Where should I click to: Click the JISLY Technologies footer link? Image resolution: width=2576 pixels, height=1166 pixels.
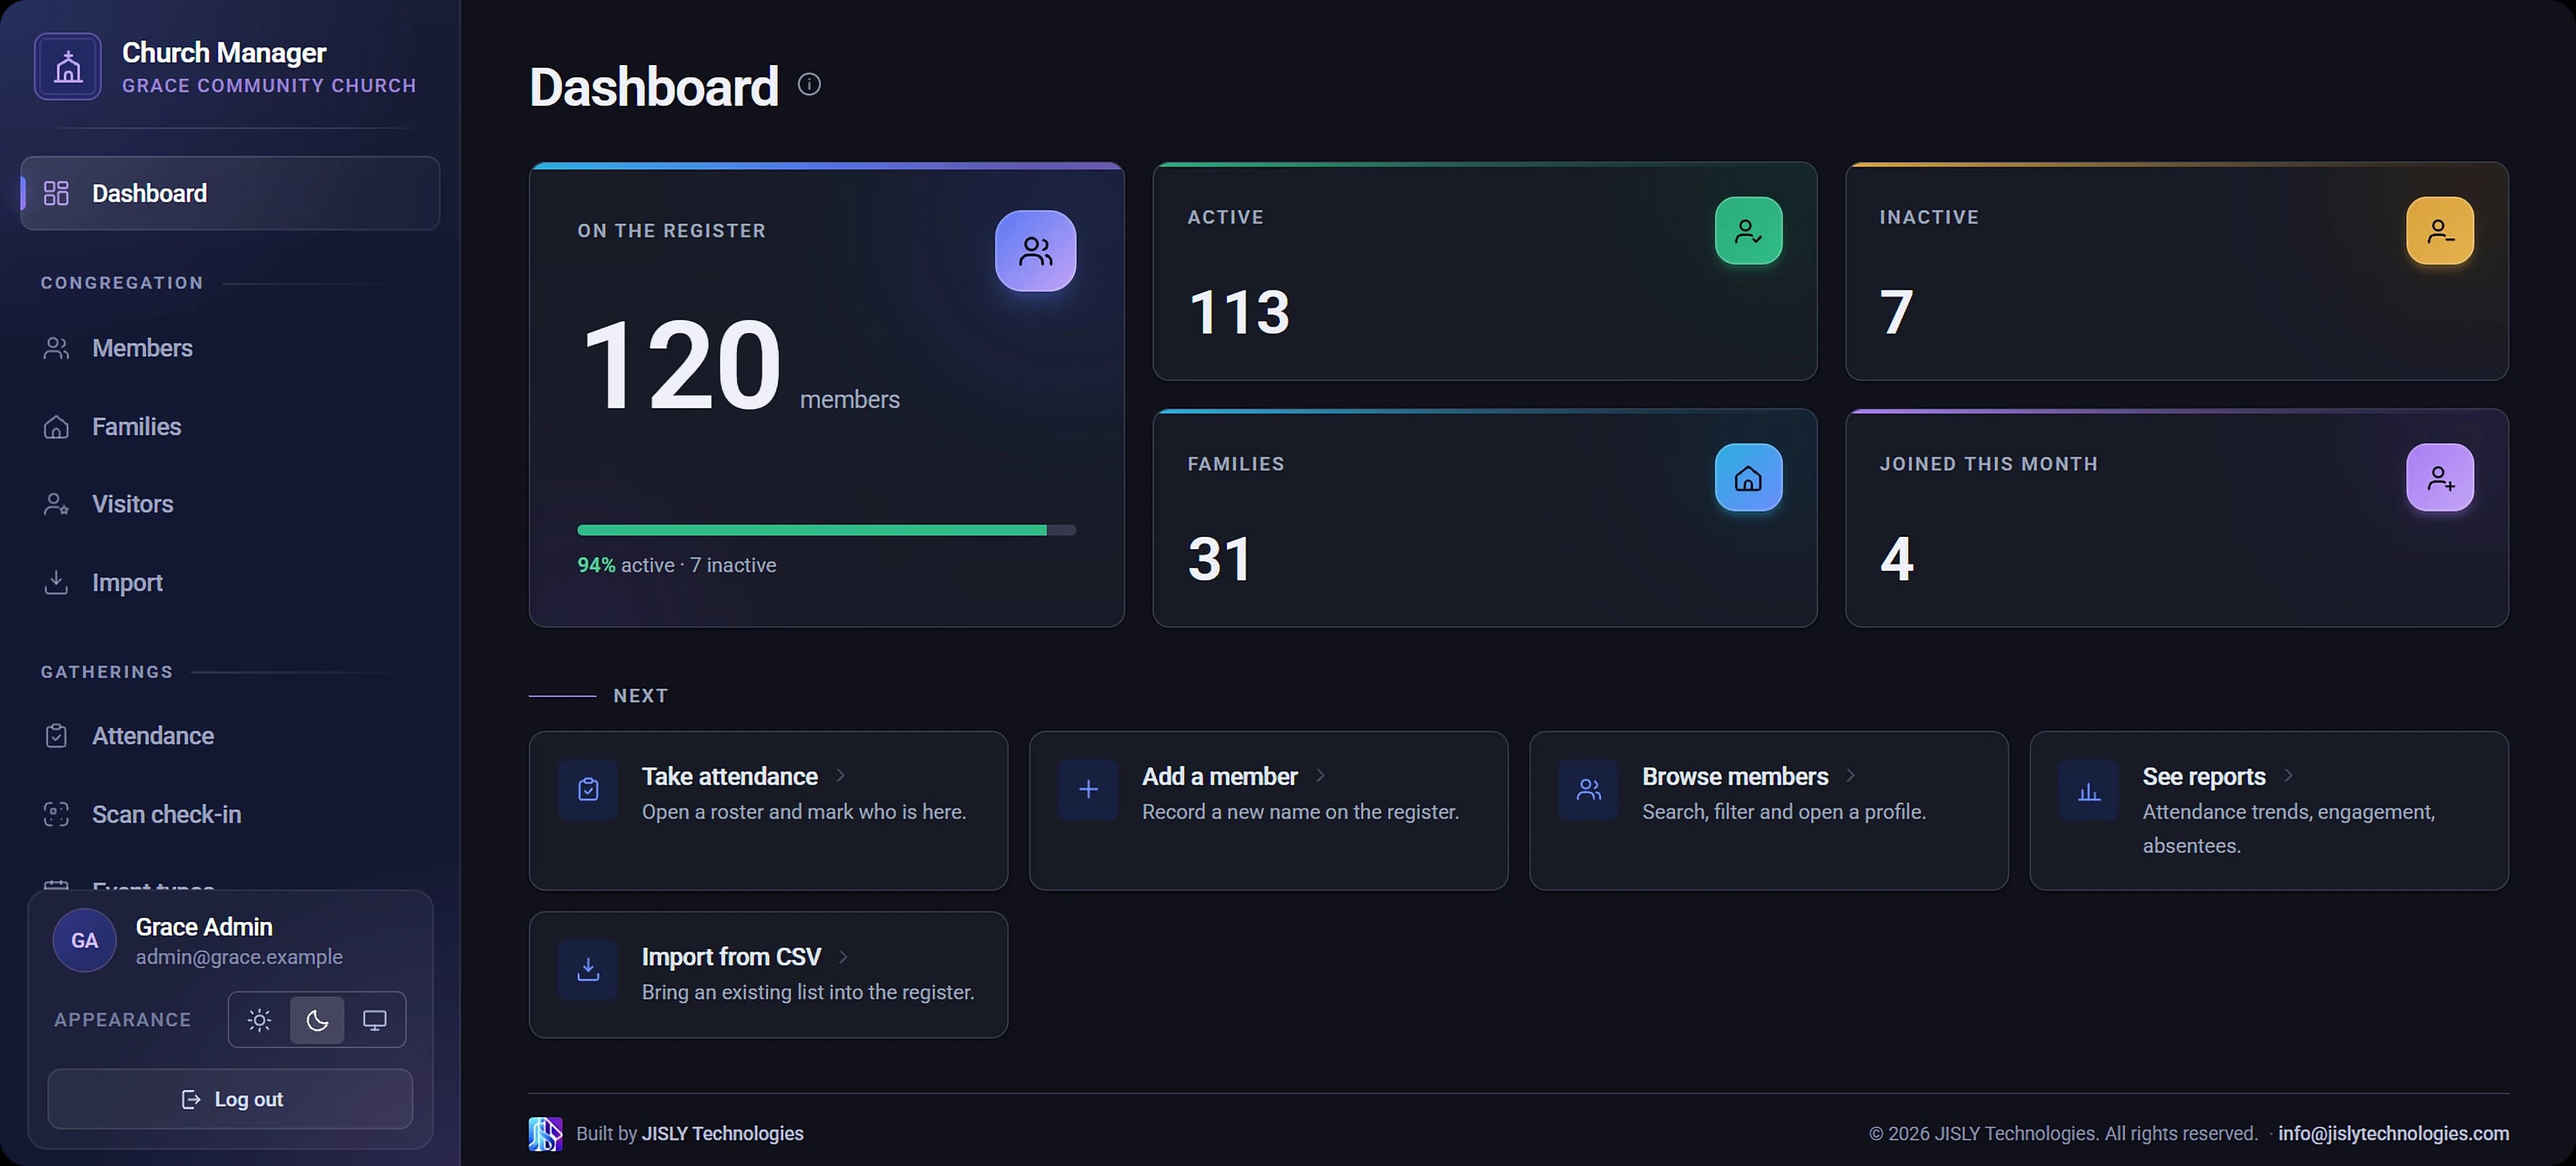click(x=722, y=1134)
